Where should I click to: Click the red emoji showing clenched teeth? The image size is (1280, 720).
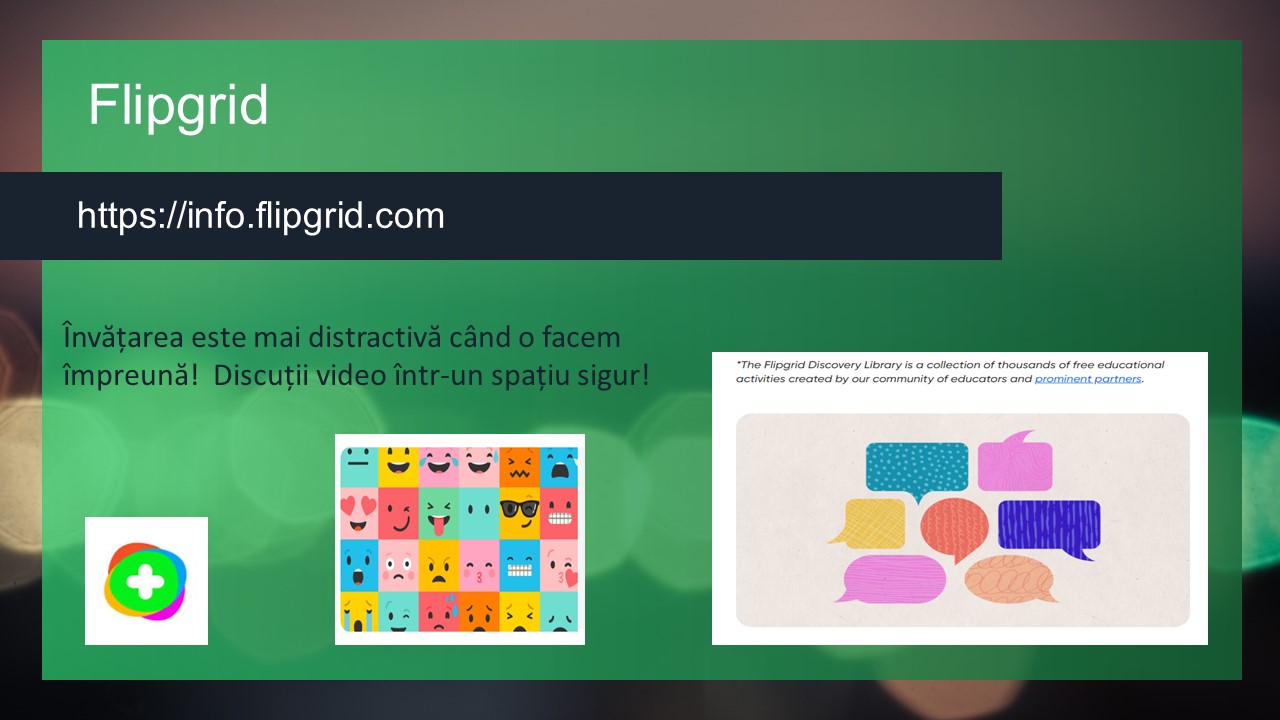click(x=559, y=513)
